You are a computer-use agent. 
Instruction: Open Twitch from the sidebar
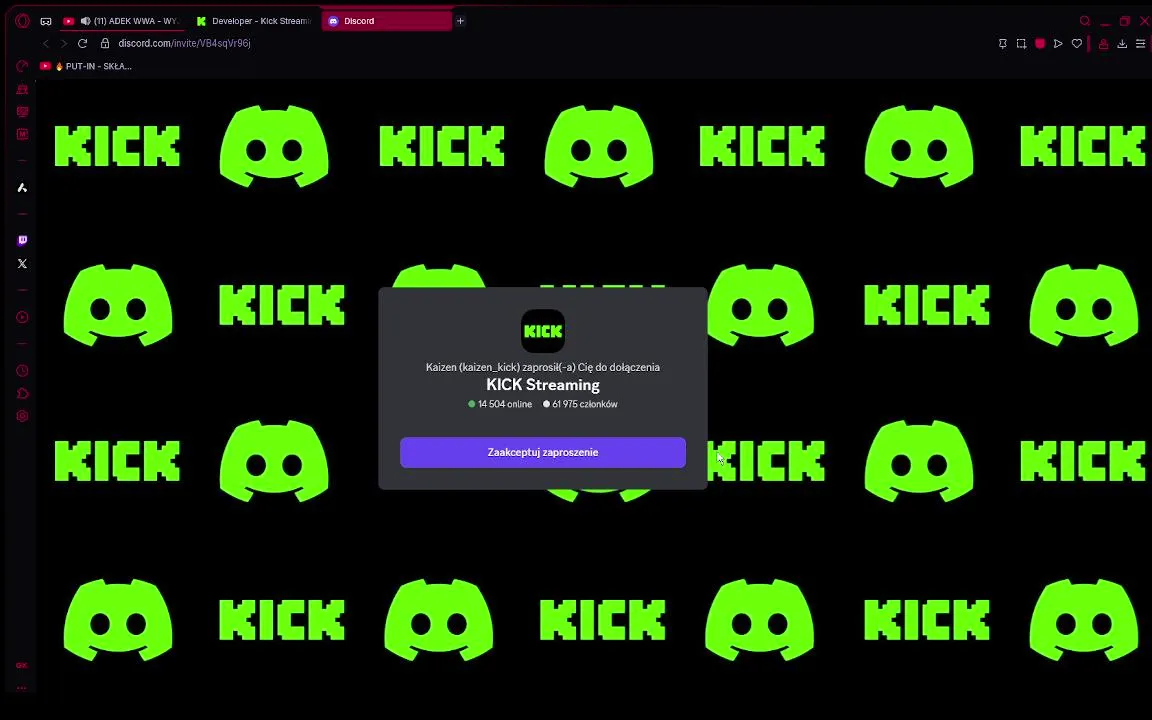tap(22, 240)
